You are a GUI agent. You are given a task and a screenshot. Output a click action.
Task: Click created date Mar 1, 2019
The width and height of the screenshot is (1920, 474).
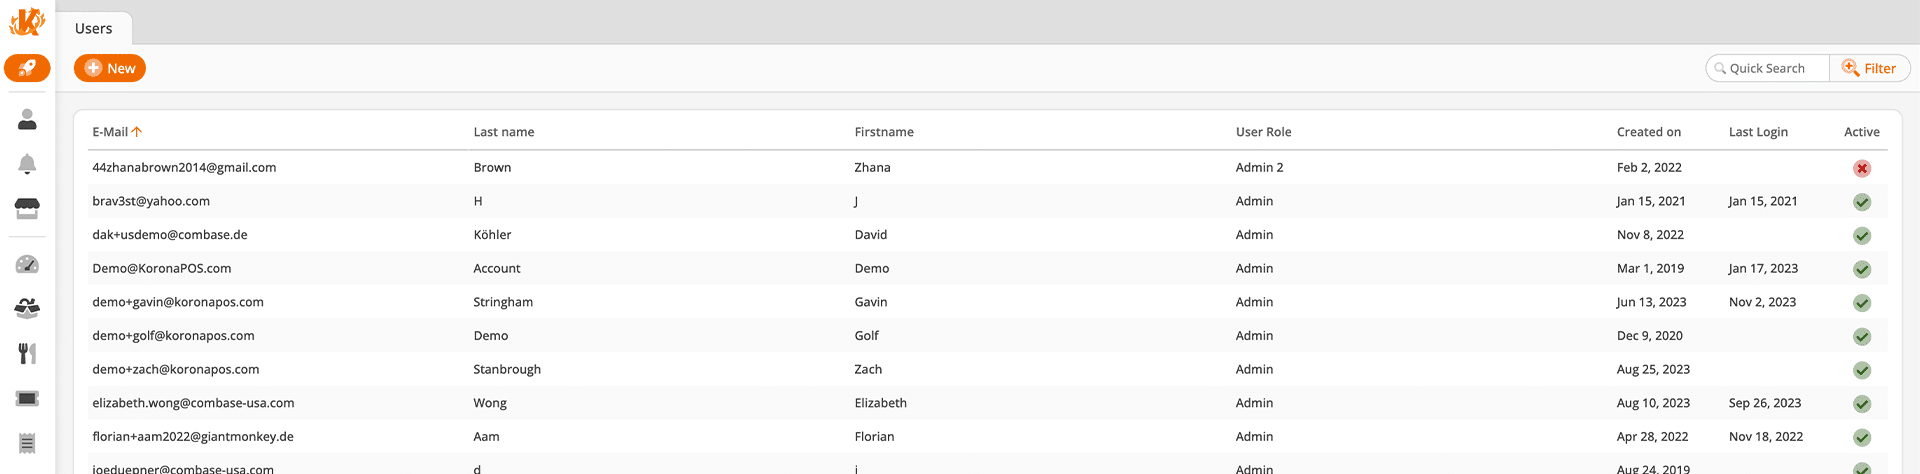point(1650,268)
